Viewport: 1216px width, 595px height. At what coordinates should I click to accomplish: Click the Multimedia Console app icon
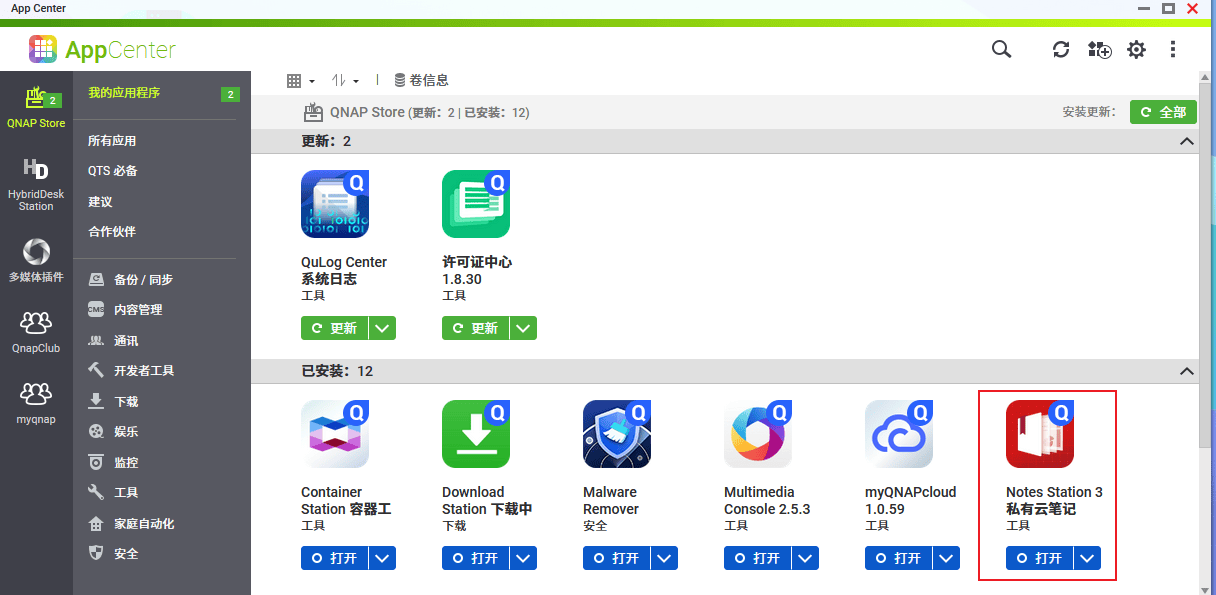pos(758,434)
